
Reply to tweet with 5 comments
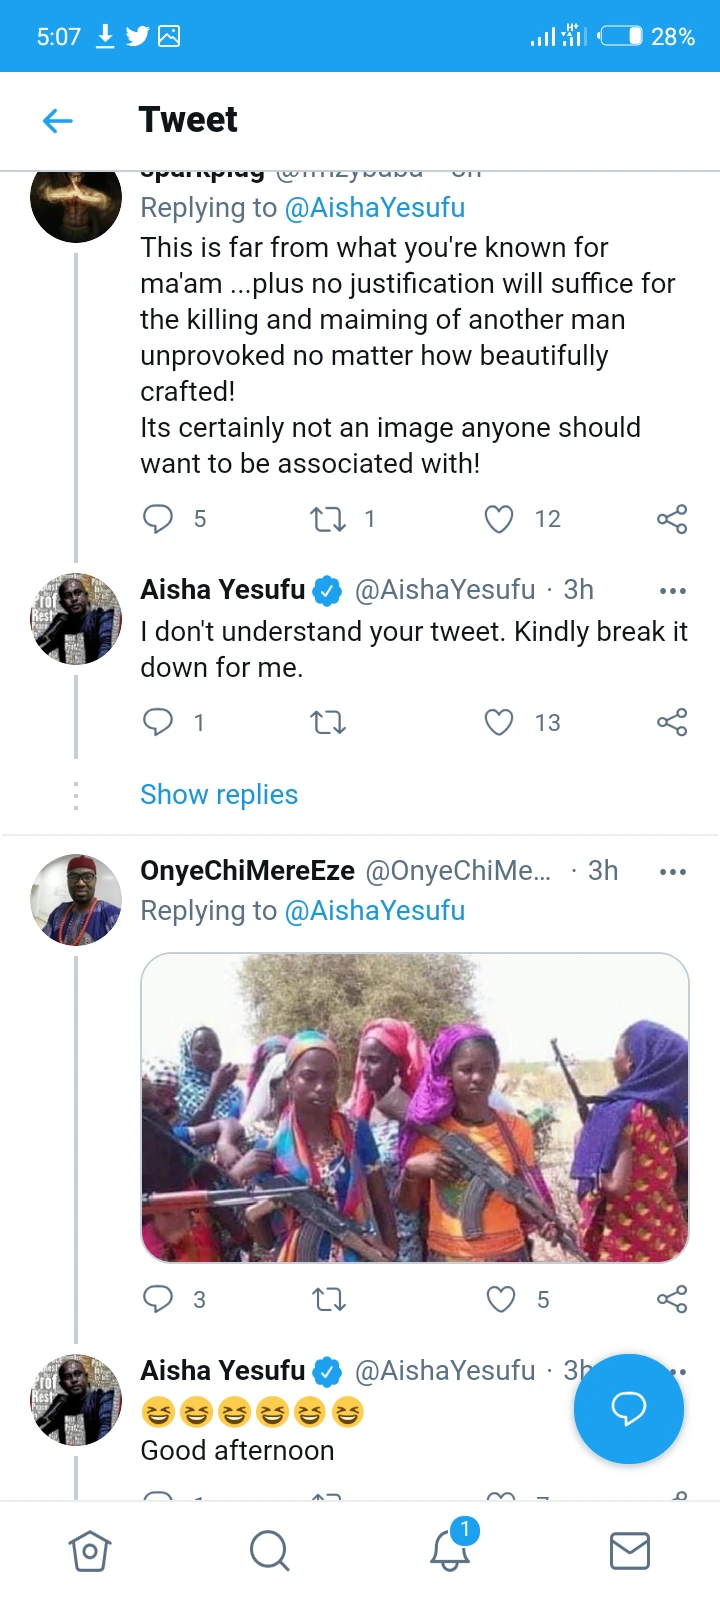pos(158,519)
